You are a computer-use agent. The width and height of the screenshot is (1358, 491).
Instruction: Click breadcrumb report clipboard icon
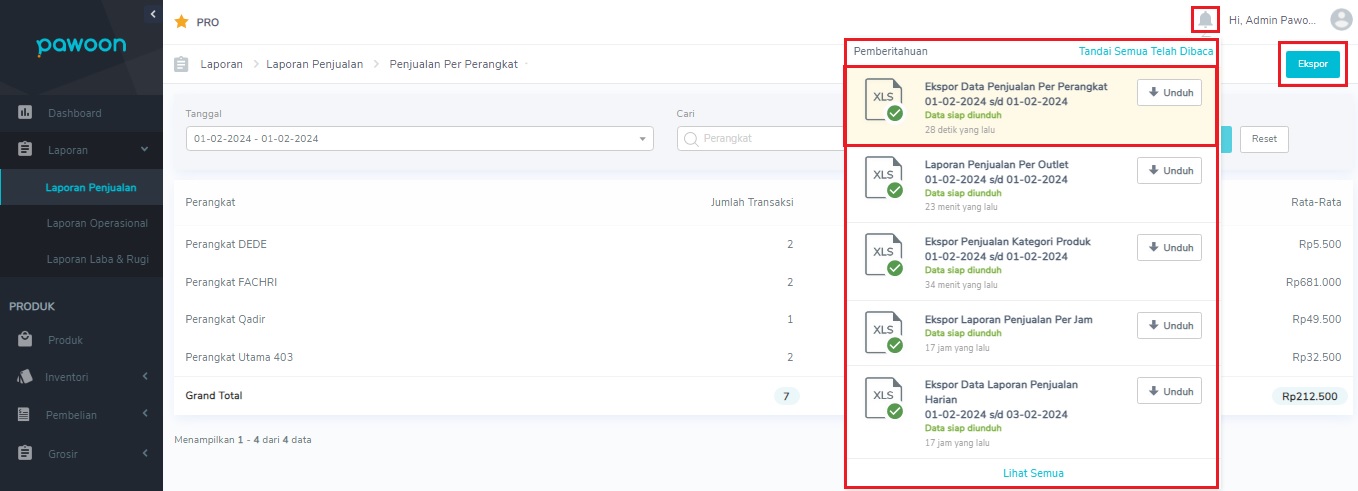click(x=181, y=64)
